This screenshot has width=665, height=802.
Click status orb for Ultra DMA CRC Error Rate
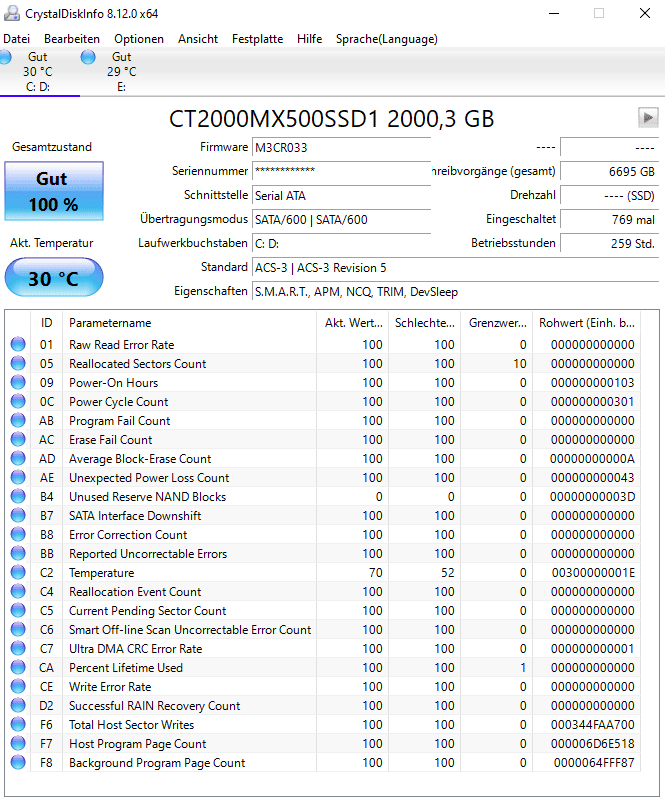18,648
